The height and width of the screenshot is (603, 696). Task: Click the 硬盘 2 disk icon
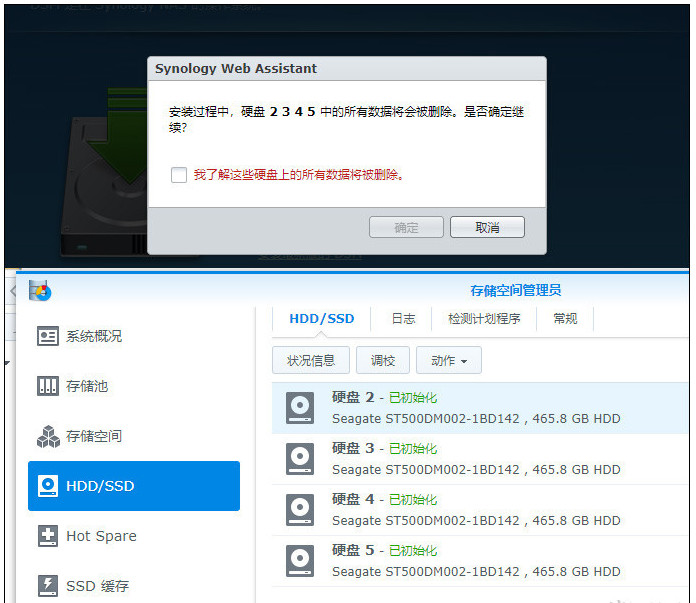300,408
